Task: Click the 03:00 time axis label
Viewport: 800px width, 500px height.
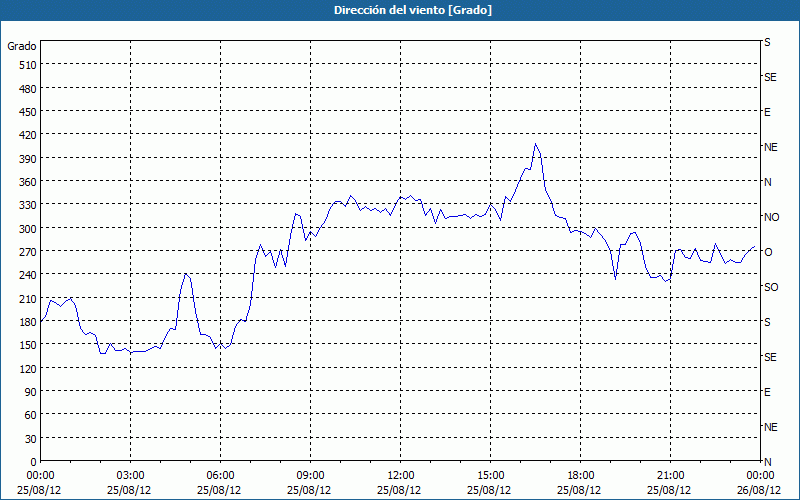Action: [130, 476]
